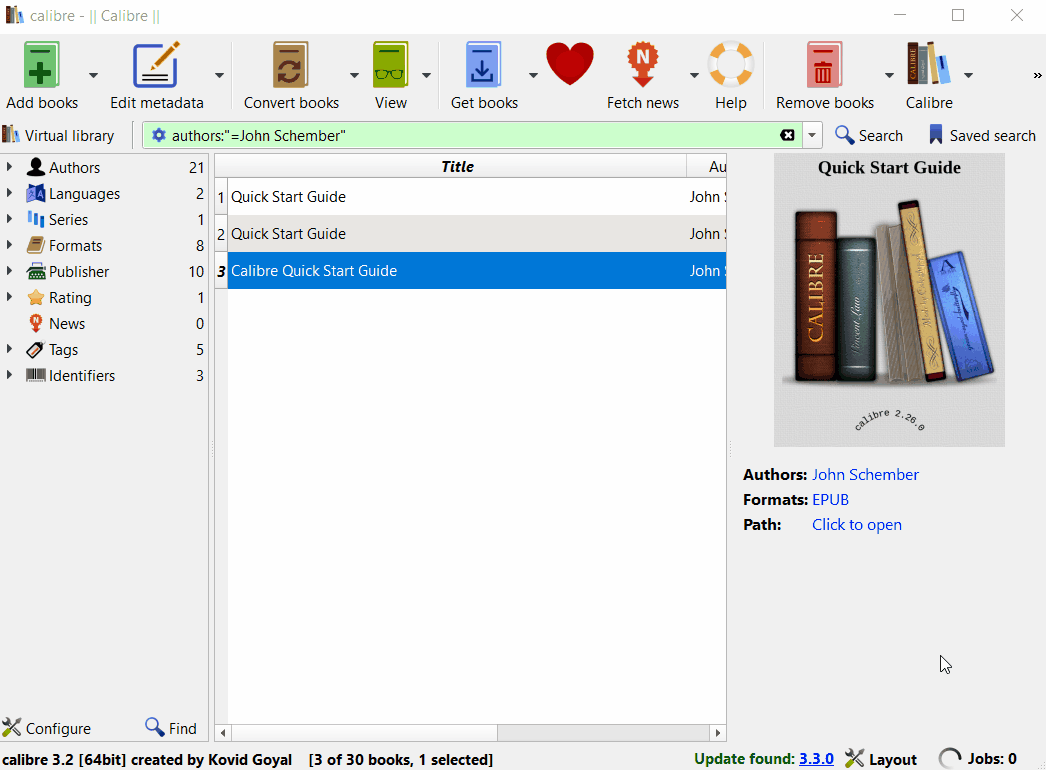This screenshot has width=1046, height=770.
Task: Click the Calibre library icon
Action: pyautogui.click(x=929, y=63)
